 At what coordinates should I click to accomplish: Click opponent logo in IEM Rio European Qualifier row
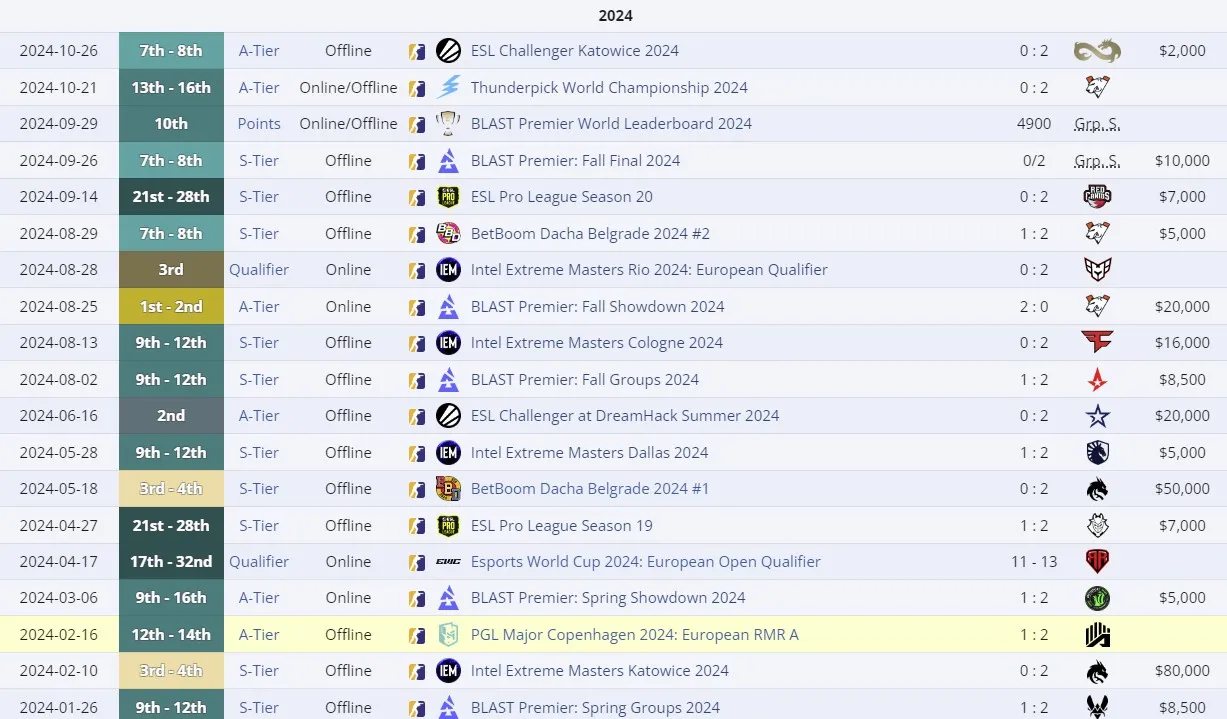click(1097, 270)
